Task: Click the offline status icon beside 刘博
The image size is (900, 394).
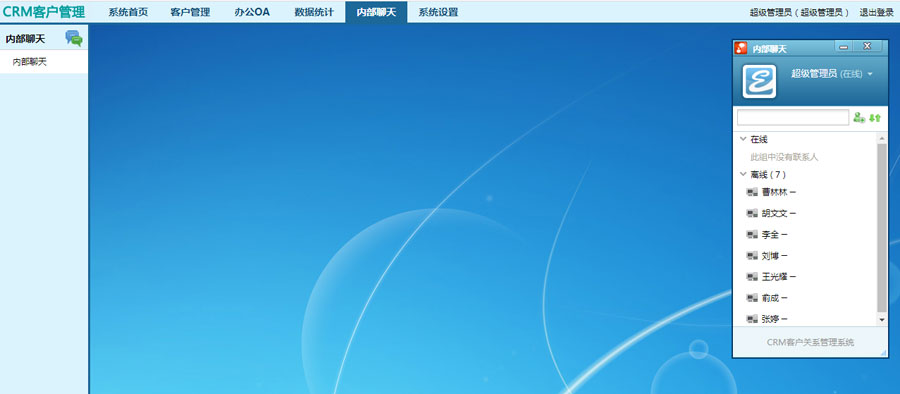Action: tap(752, 256)
